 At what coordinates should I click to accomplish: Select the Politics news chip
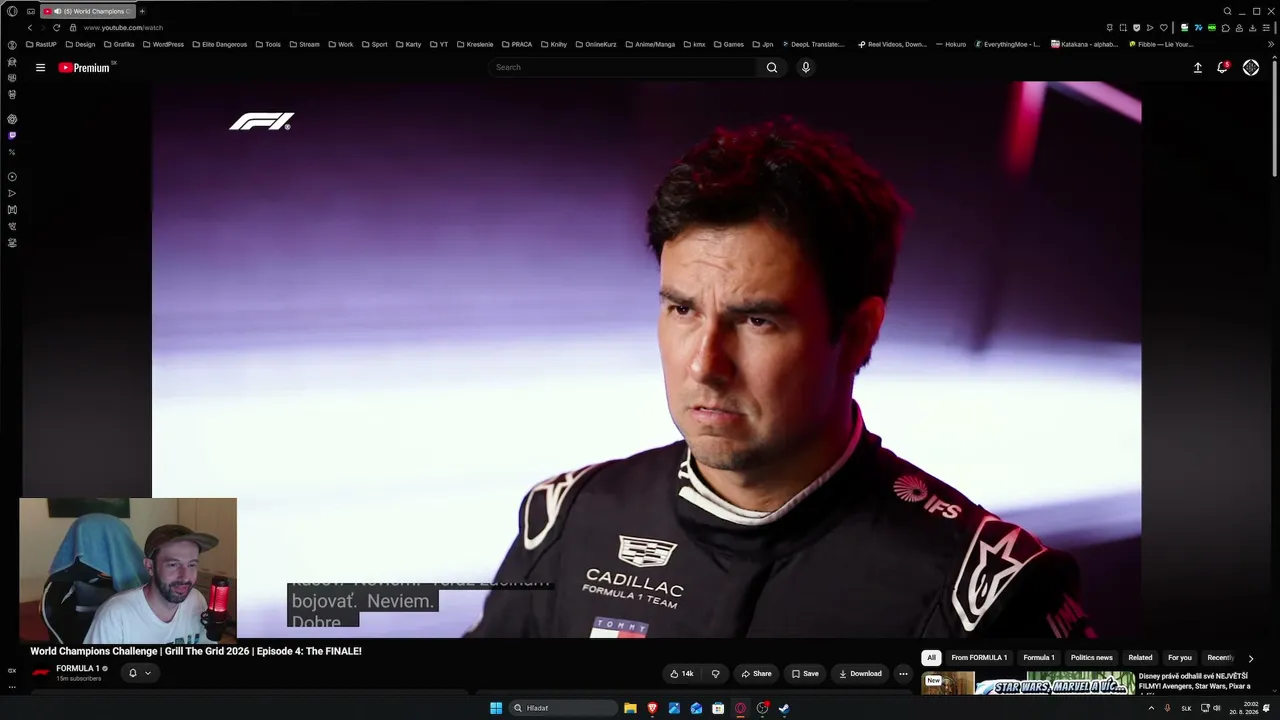tap(1091, 658)
